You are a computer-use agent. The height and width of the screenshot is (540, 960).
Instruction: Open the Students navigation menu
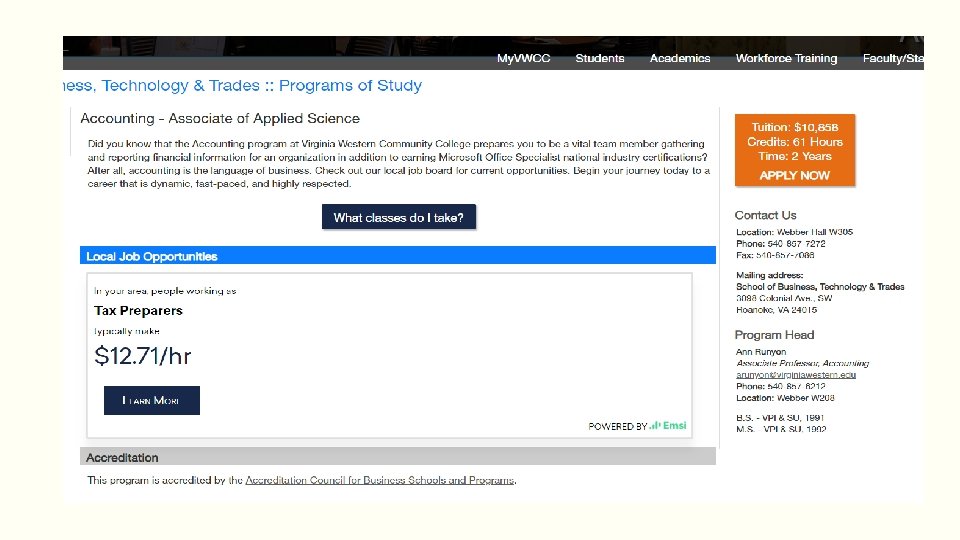pyautogui.click(x=599, y=58)
